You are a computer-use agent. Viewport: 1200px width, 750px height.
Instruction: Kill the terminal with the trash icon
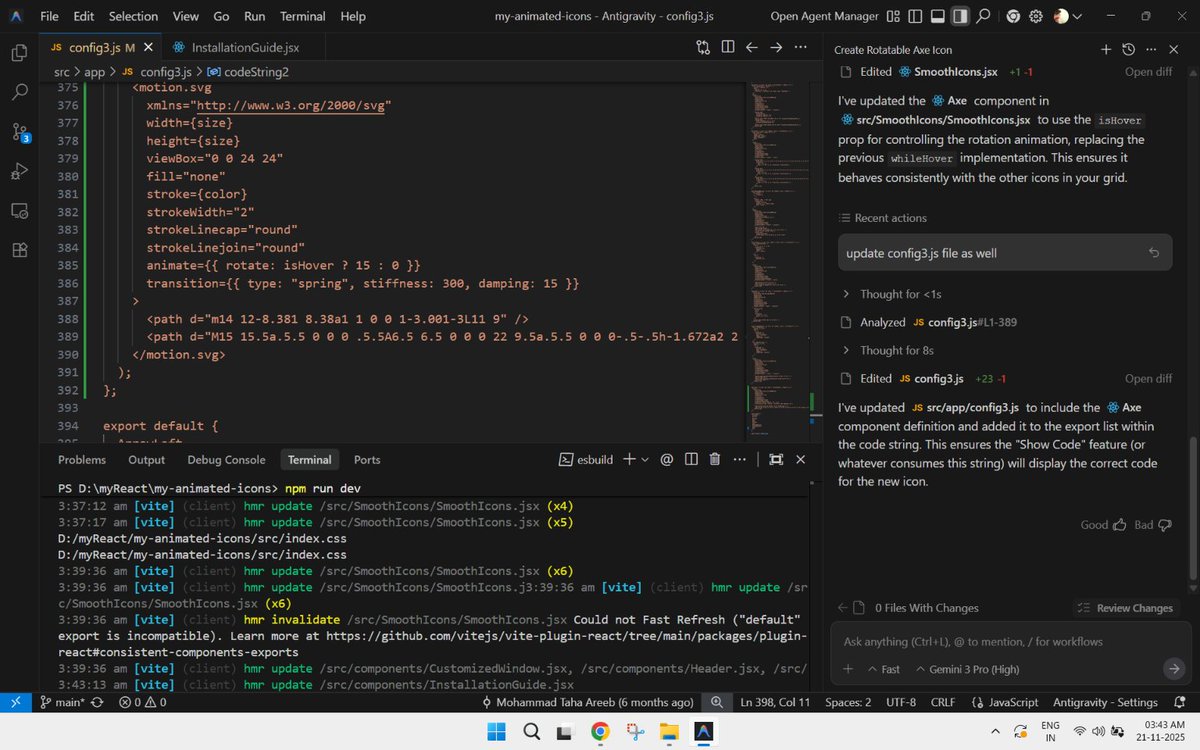pos(714,459)
